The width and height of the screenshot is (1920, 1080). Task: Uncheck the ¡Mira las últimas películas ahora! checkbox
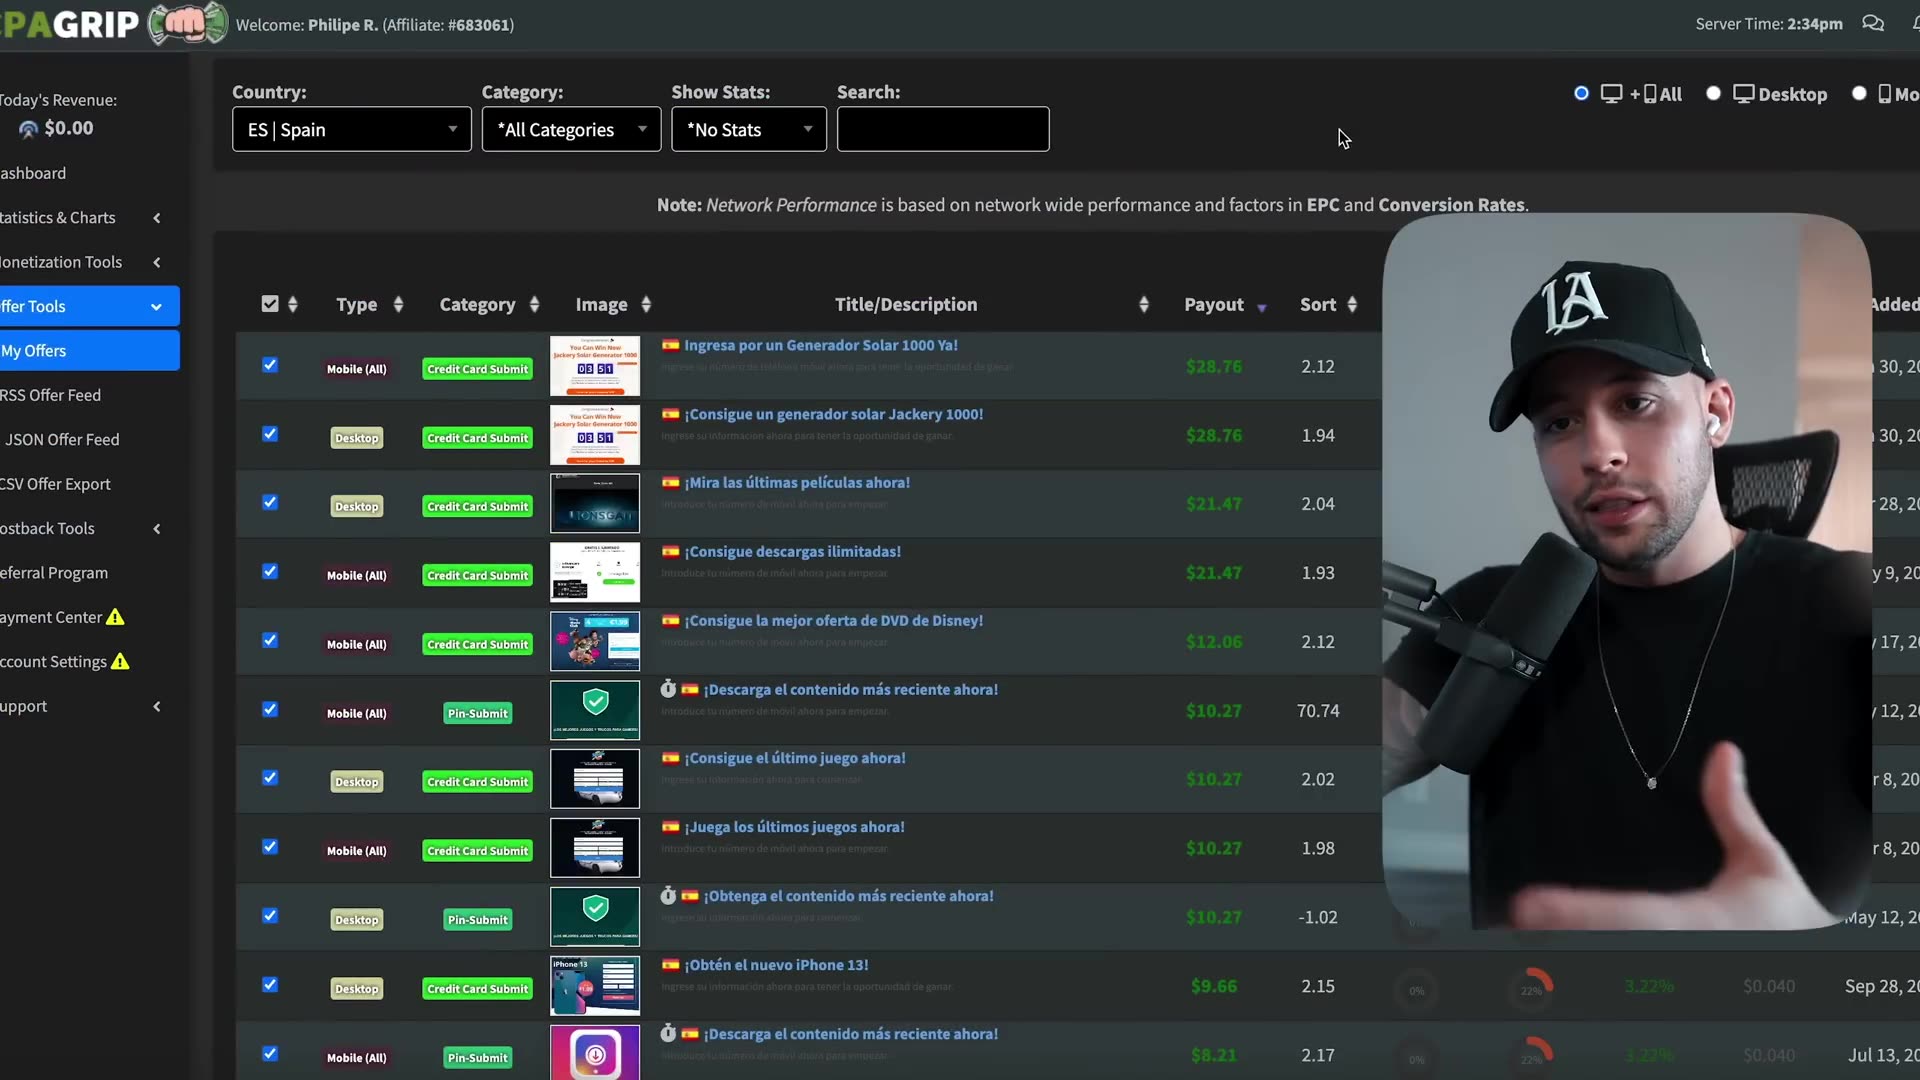[270, 502]
